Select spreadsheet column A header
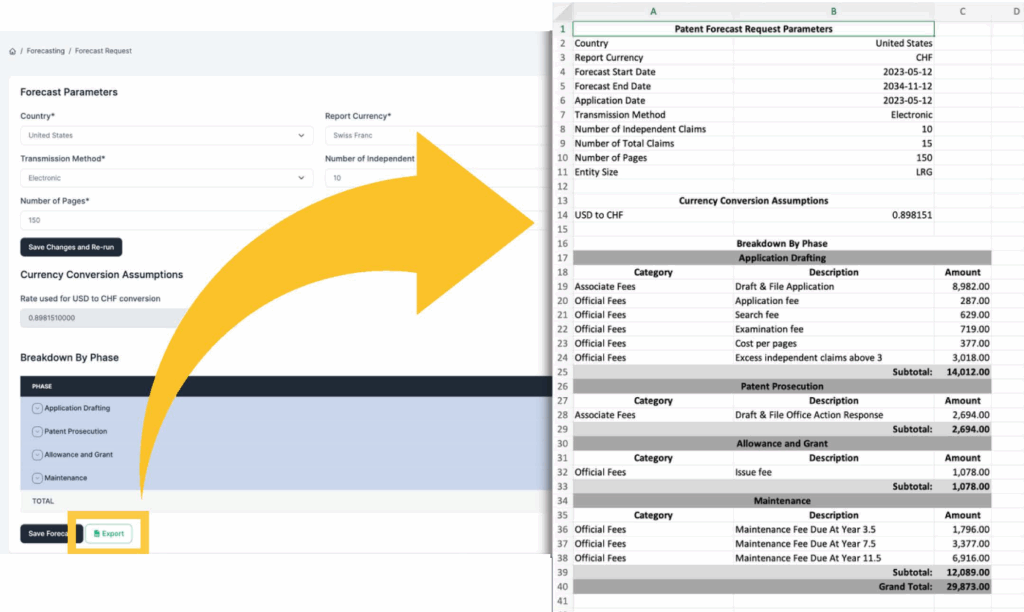 pyautogui.click(x=653, y=12)
